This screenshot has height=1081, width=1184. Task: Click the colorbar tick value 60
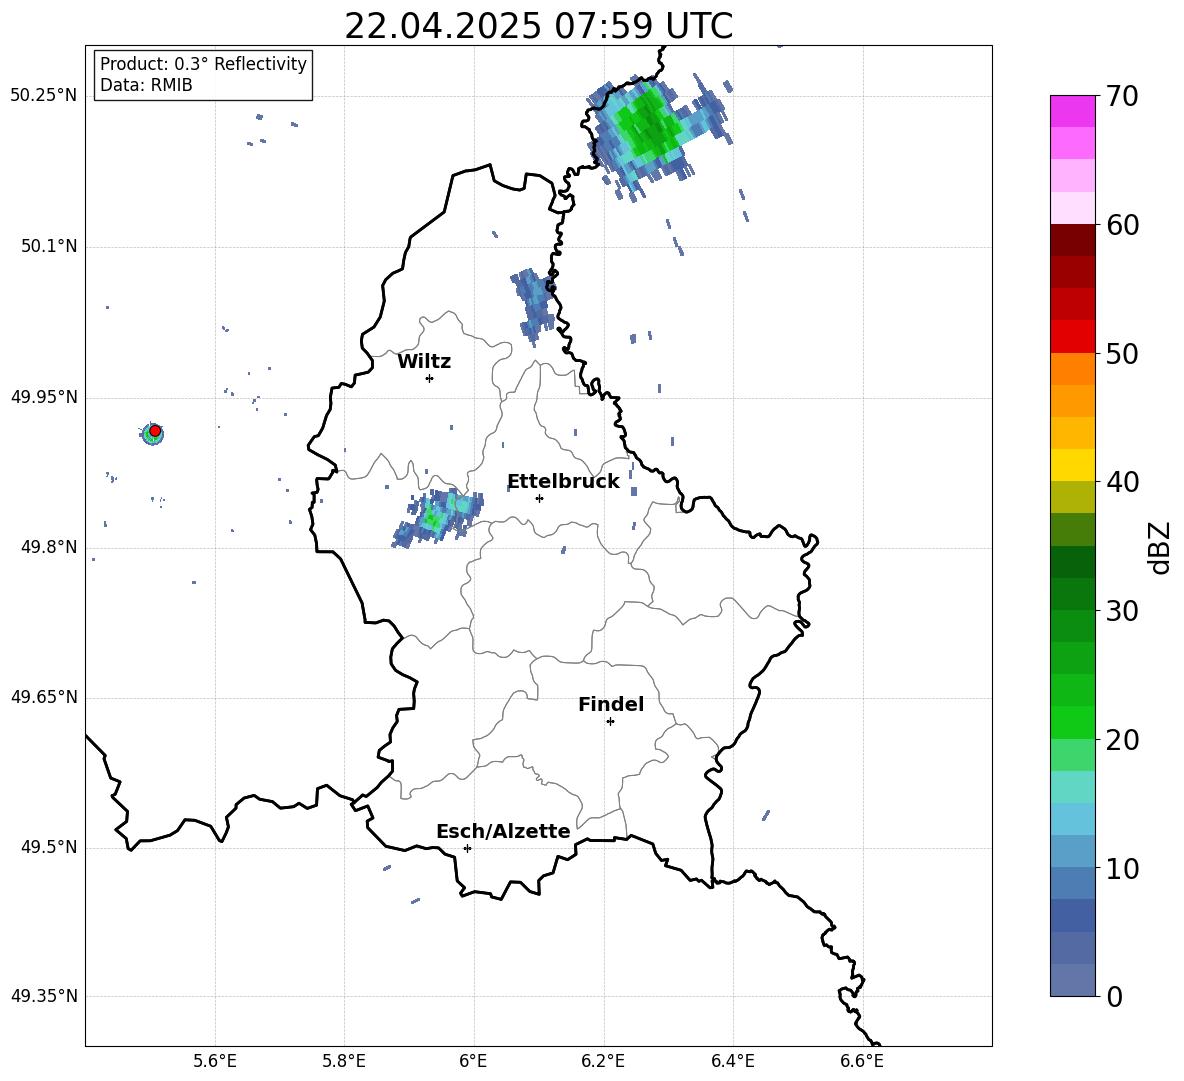[1122, 225]
